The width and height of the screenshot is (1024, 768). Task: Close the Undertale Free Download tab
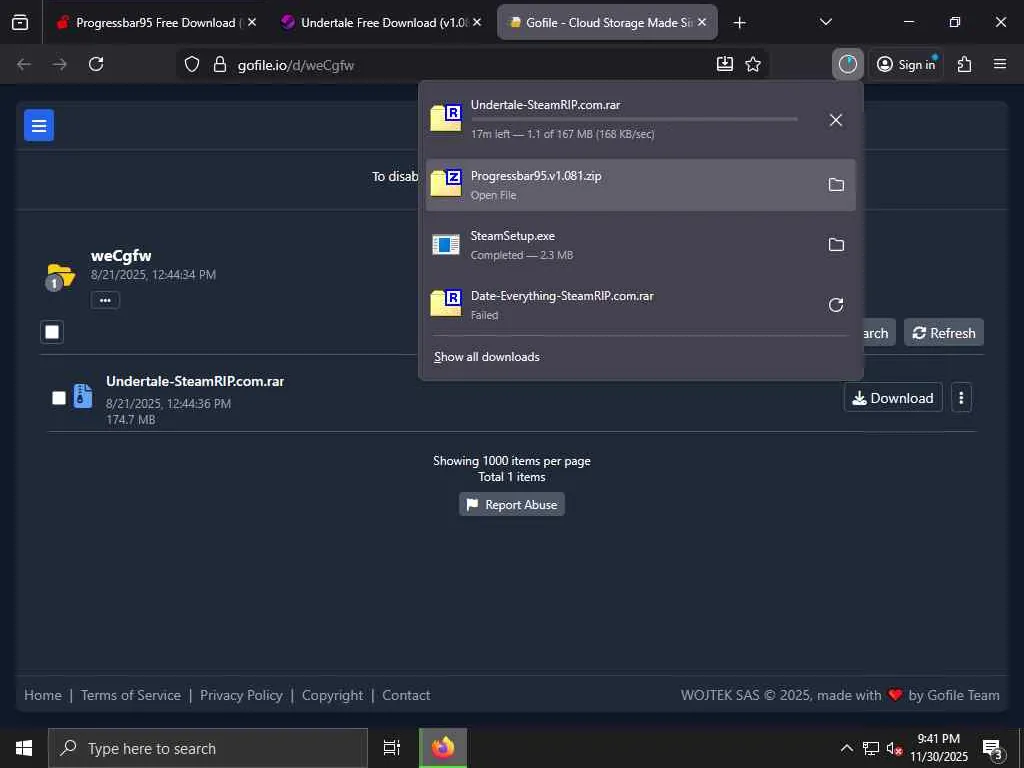point(477,22)
